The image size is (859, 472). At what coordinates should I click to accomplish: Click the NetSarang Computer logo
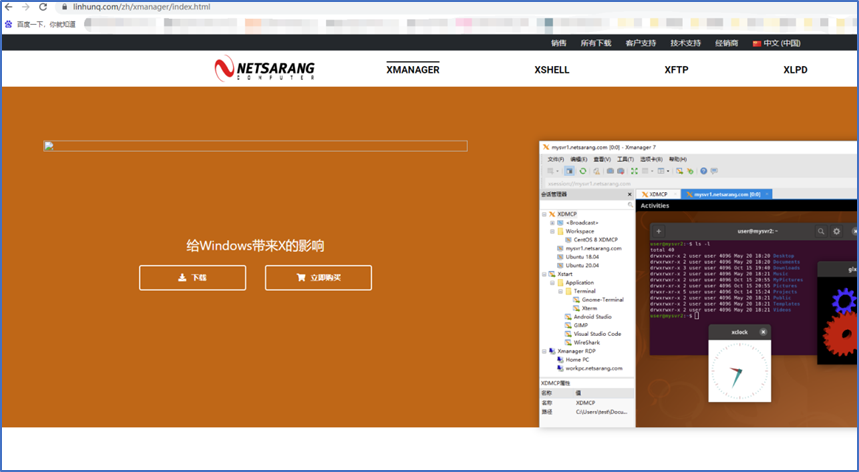[264, 69]
